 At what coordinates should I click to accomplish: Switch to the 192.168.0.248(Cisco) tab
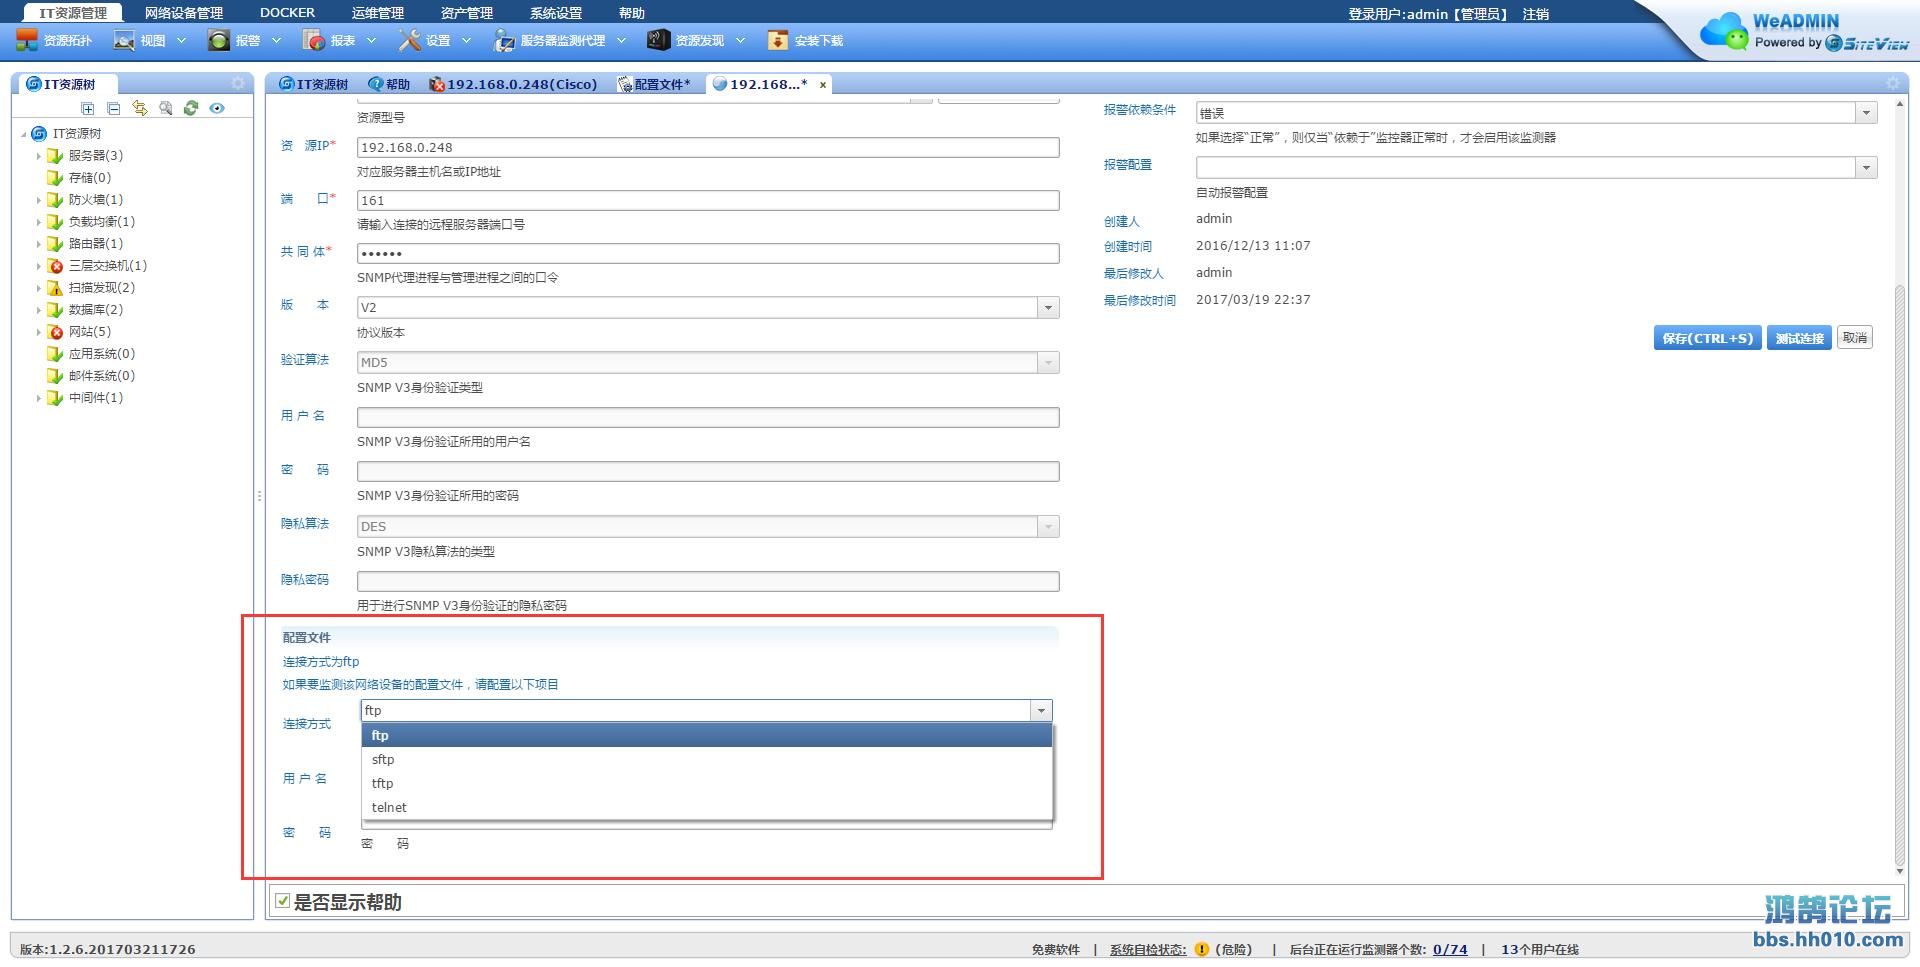click(513, 84)
